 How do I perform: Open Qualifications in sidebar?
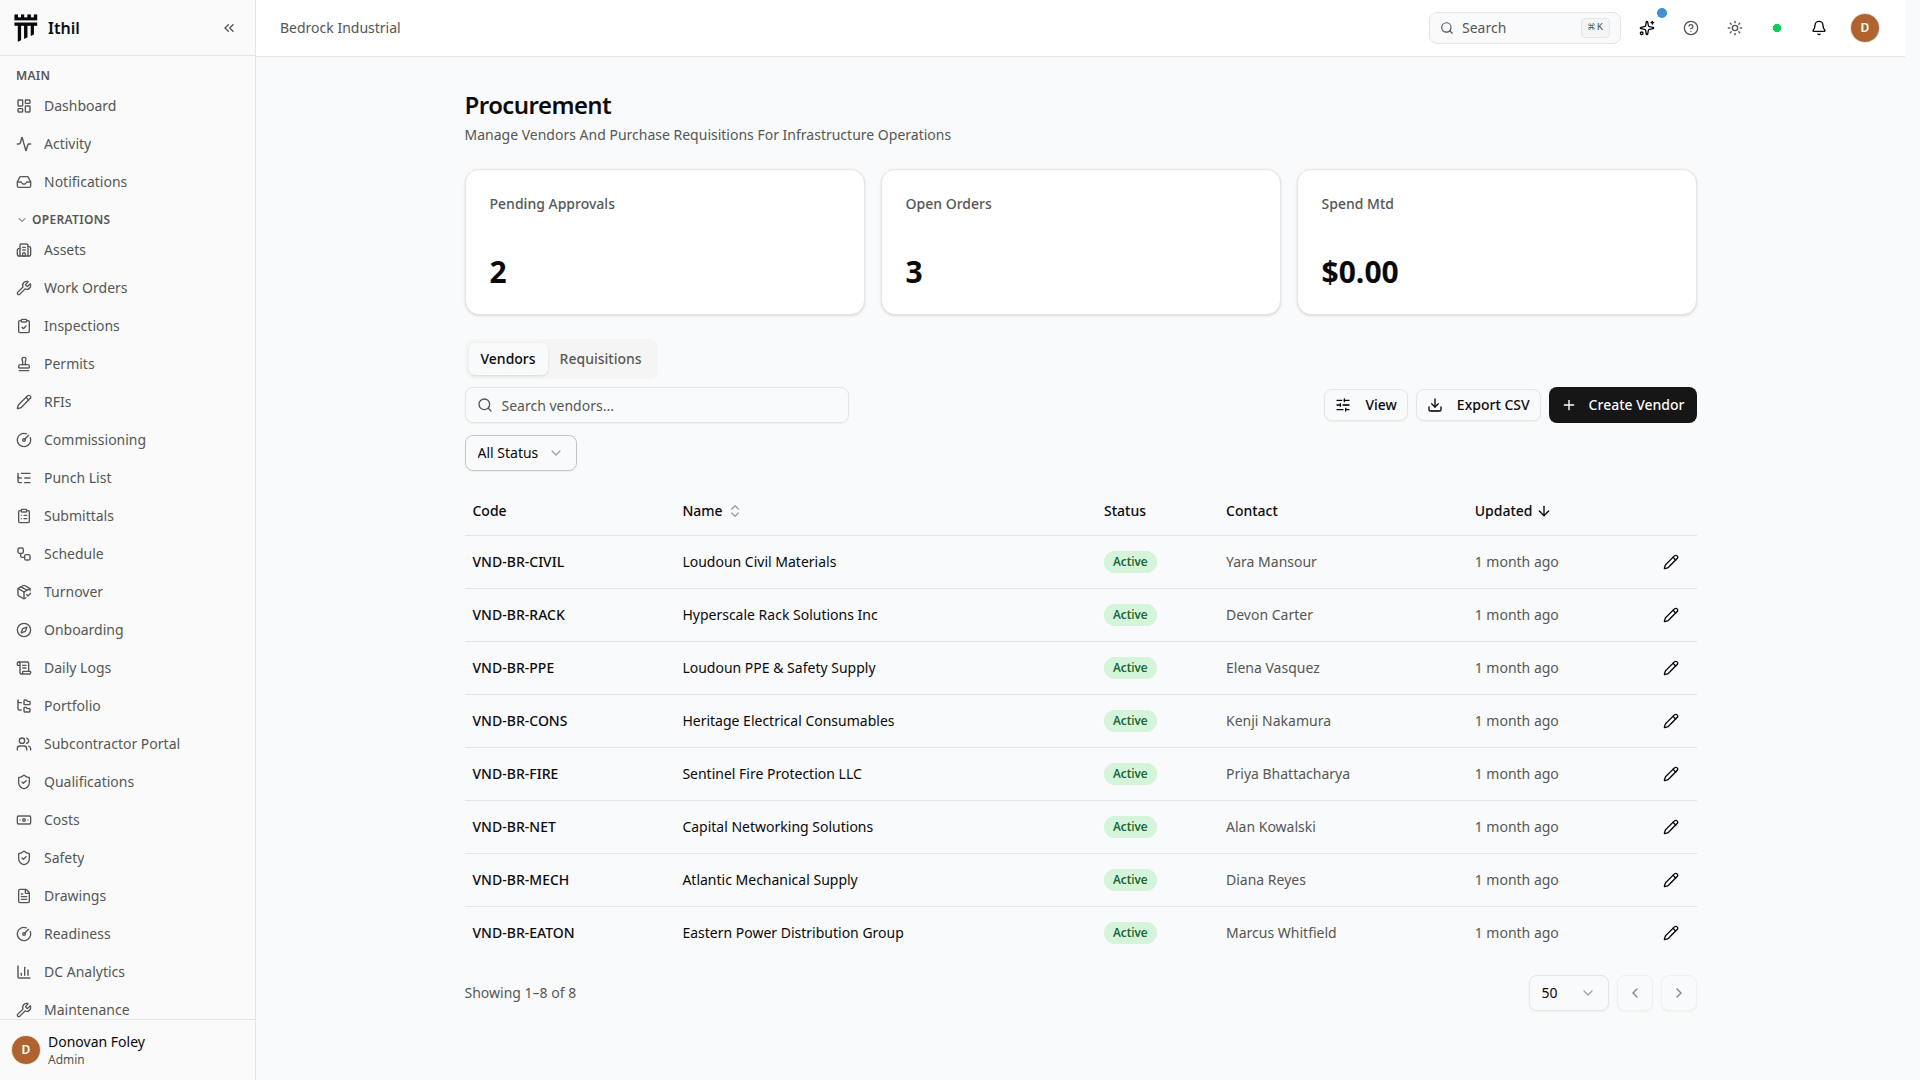(127, 782)
